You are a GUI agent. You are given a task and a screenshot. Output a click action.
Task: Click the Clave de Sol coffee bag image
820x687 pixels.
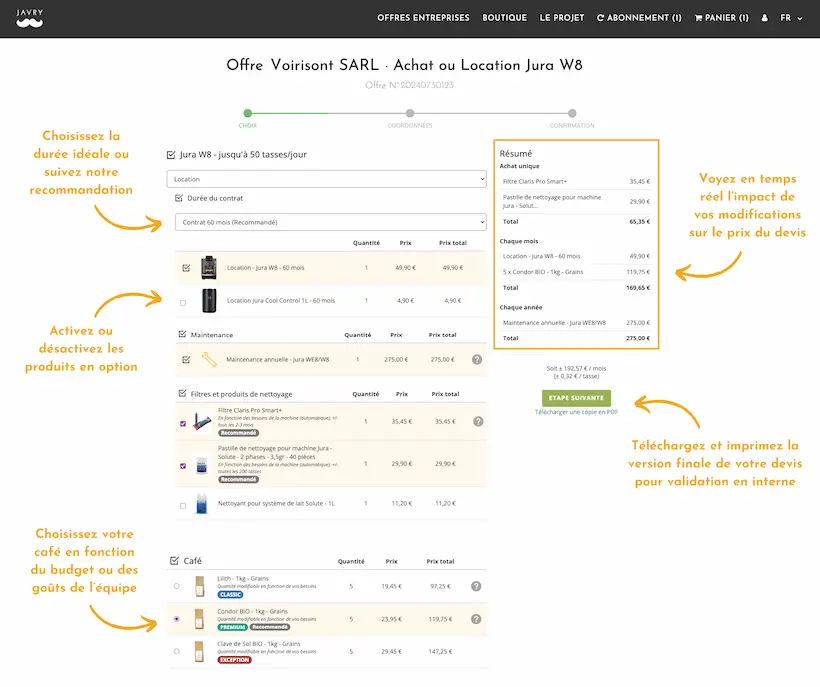pyautogui.click(x=199, y=651)
